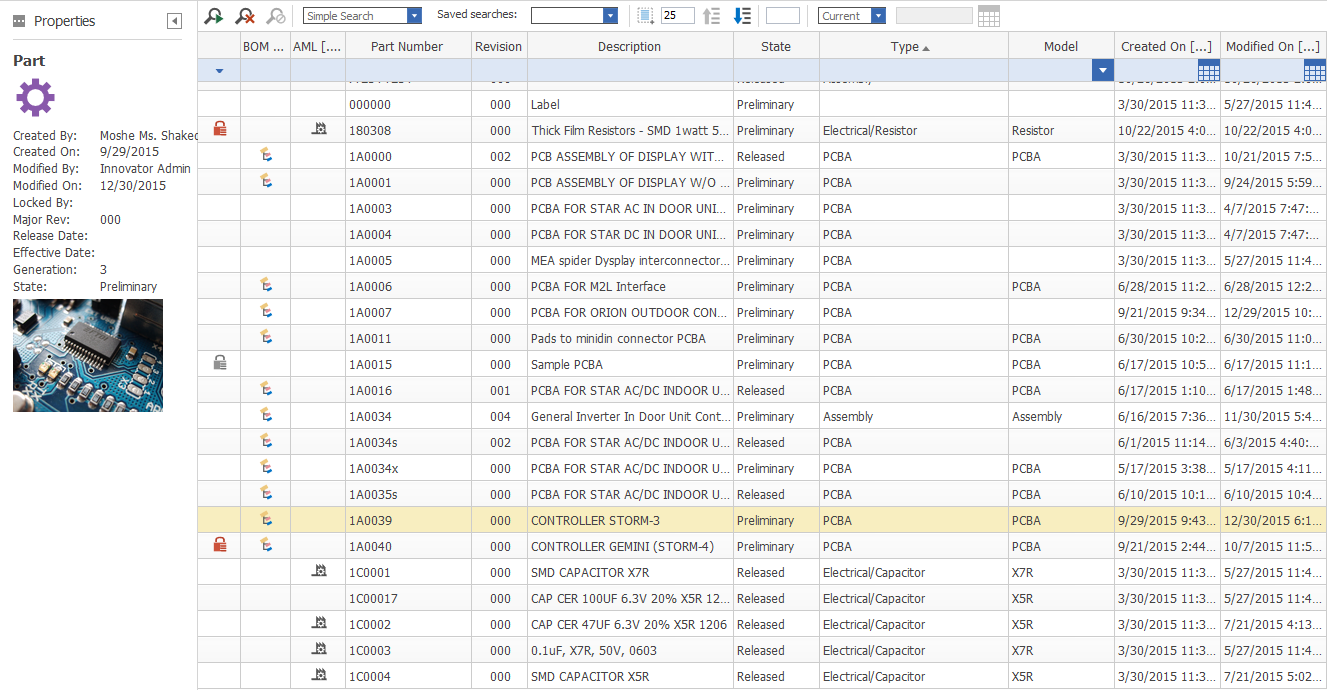Sort by Part Number column header
This screenshot has height=690, width=1327.
[408, 46]
